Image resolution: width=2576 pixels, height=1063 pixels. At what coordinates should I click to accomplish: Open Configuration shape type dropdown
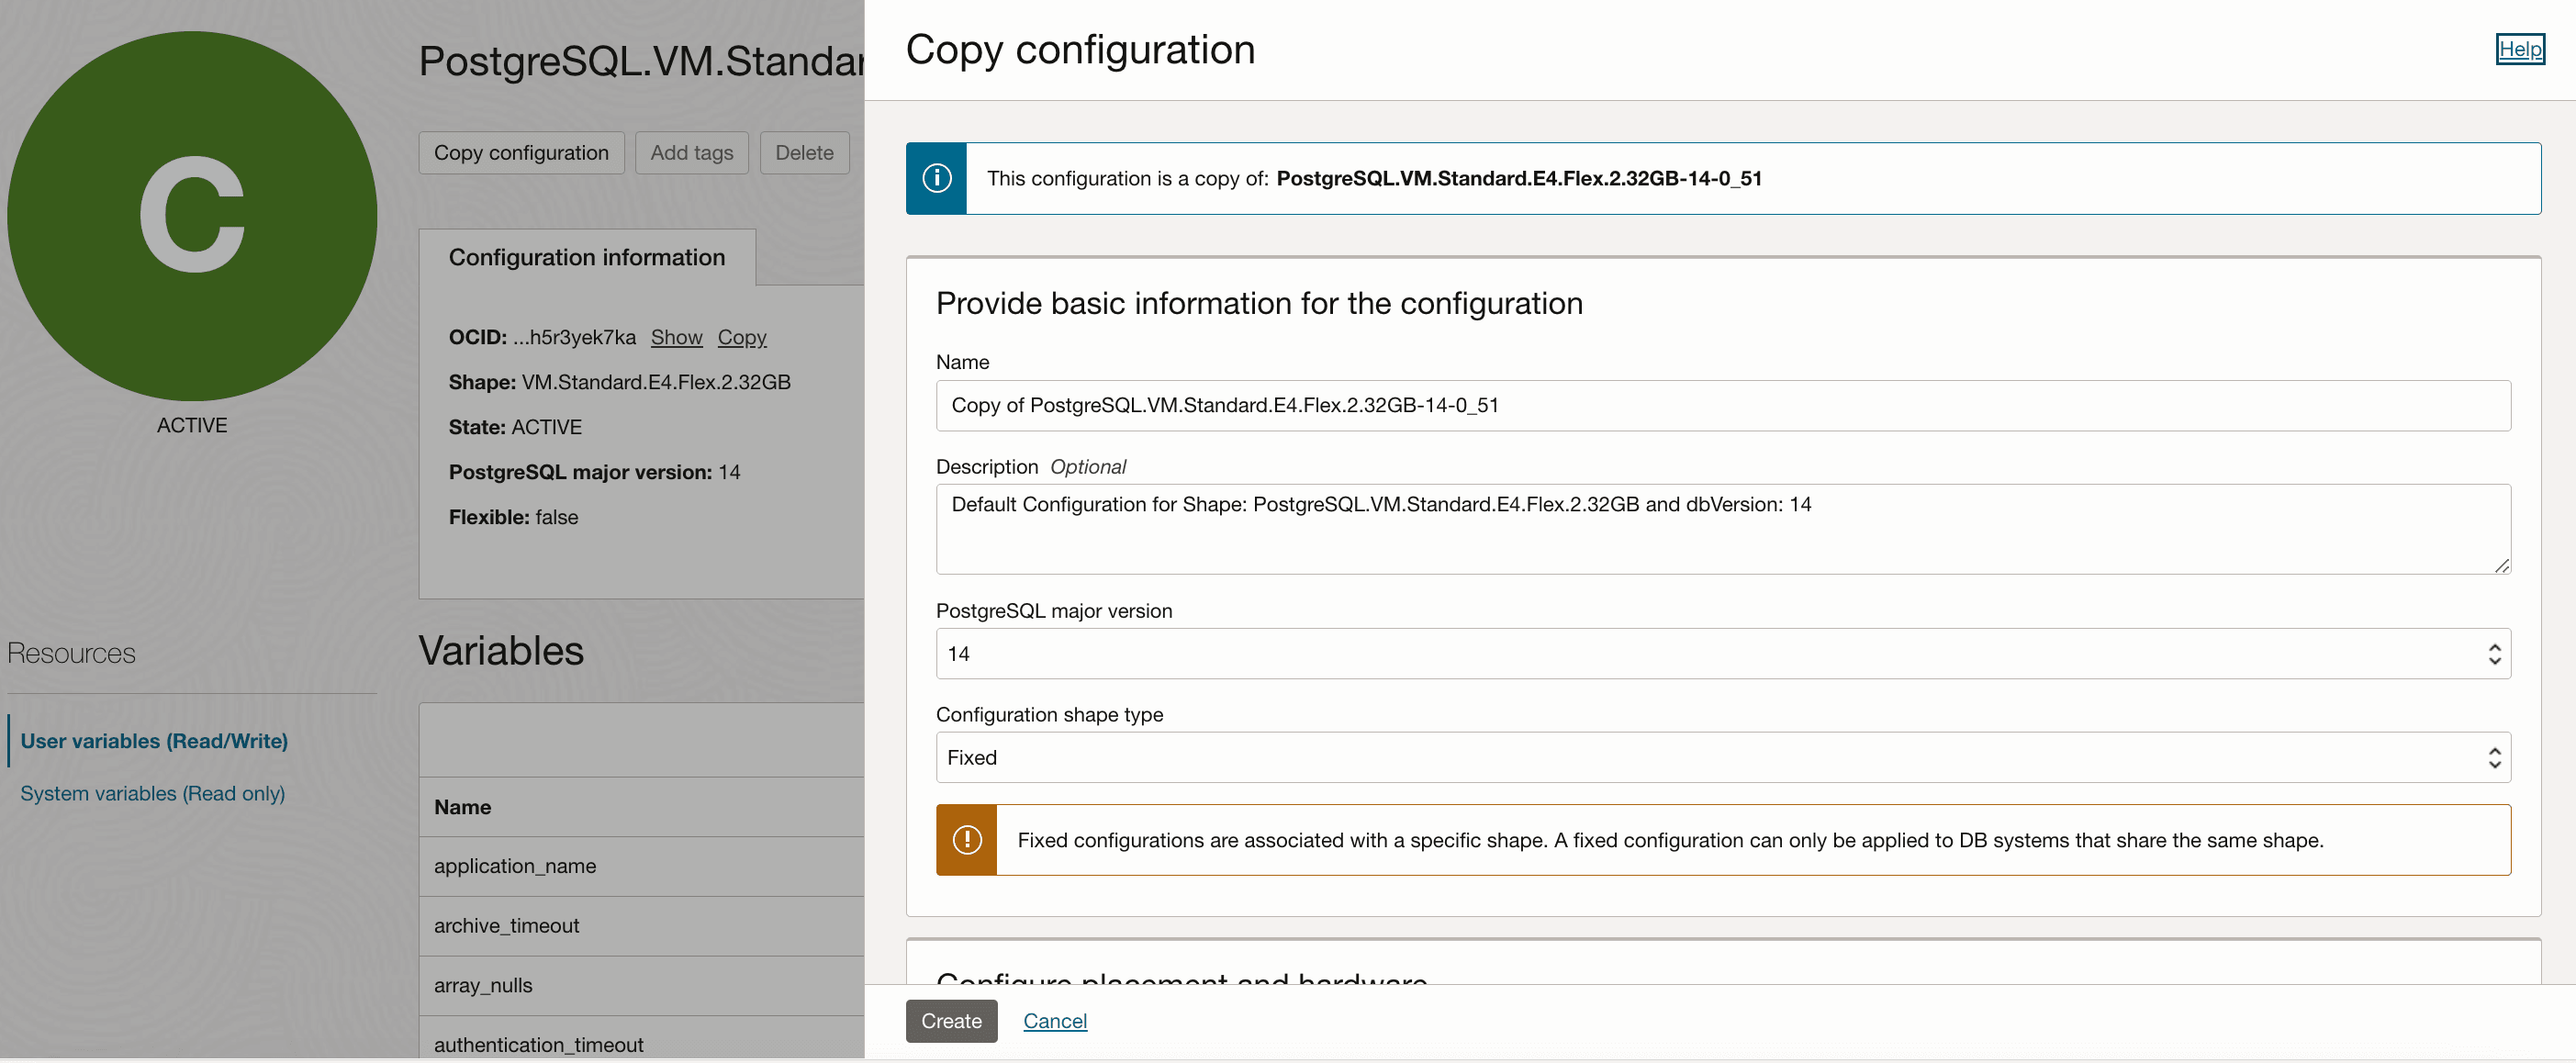click(1700, 757)
